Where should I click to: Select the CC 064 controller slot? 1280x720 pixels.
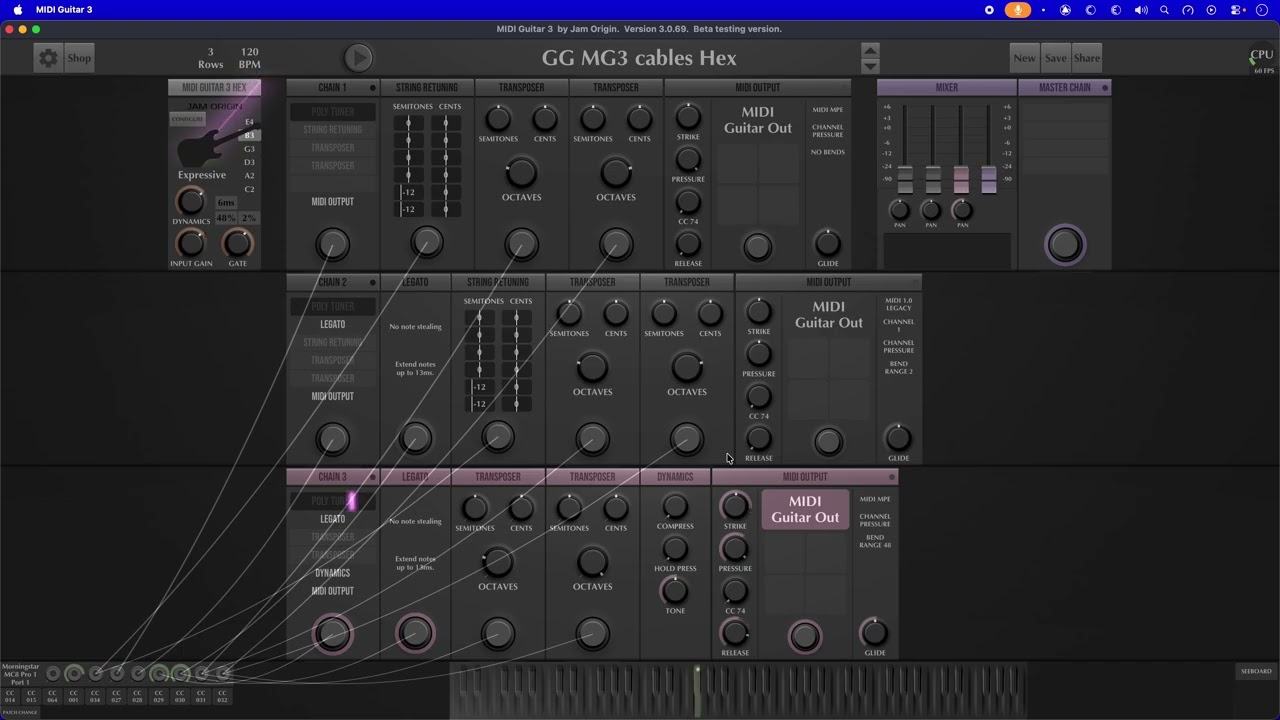(52, 696)
